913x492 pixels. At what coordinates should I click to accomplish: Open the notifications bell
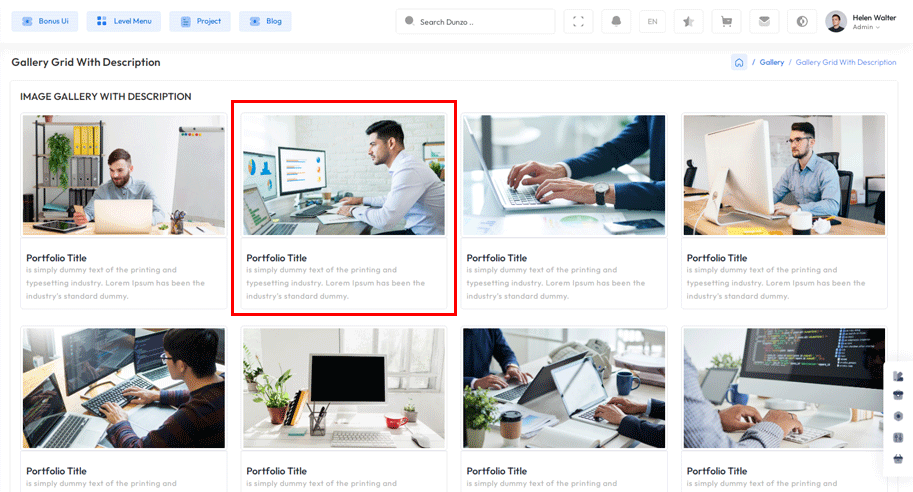tap(615, 21)
